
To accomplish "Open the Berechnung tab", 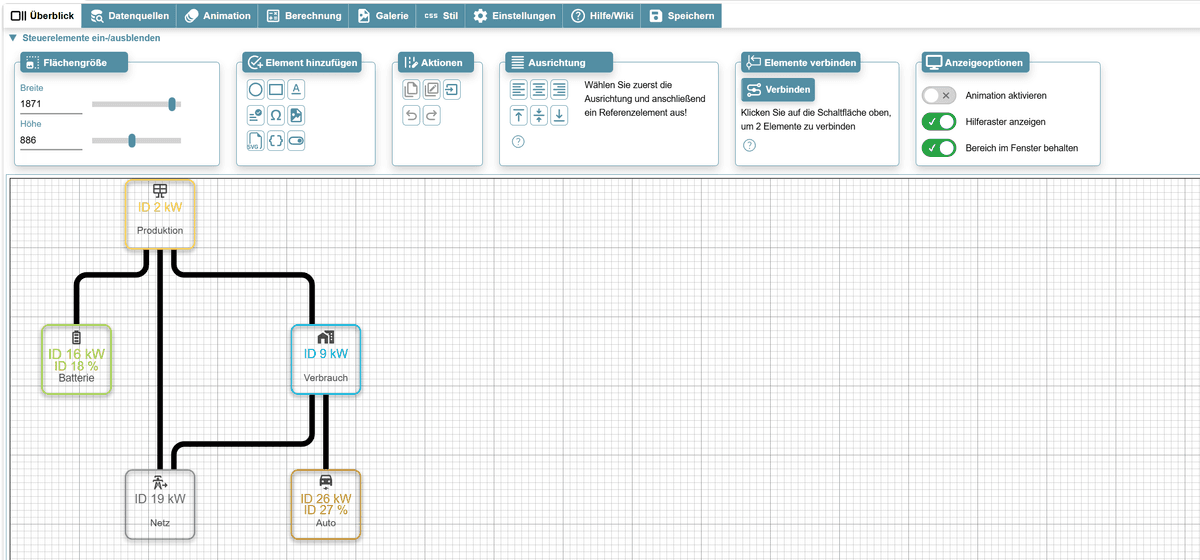I will (x=304, y=16).
